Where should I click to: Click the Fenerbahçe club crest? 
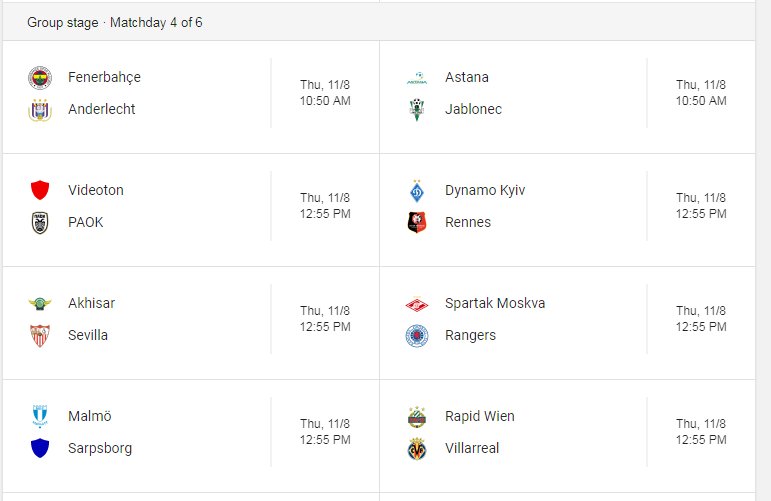click(40, 78)
